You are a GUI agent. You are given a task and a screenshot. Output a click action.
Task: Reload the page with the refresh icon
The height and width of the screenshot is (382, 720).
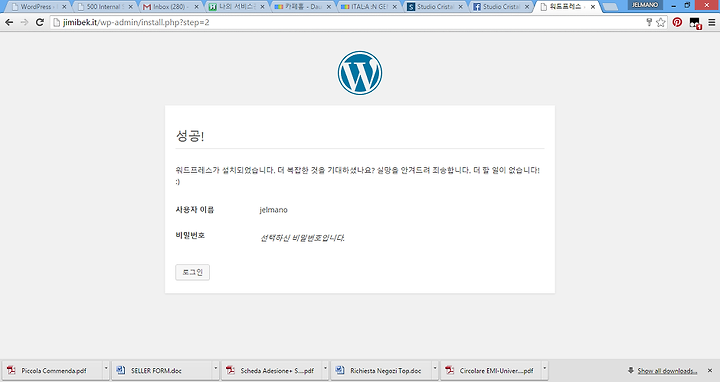(40, 22)
